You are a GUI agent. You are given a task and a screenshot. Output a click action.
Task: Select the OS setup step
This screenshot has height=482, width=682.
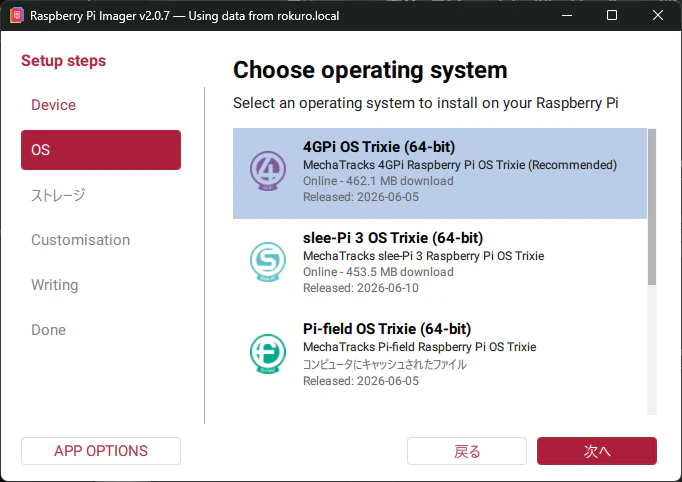[x=101, y=150]
